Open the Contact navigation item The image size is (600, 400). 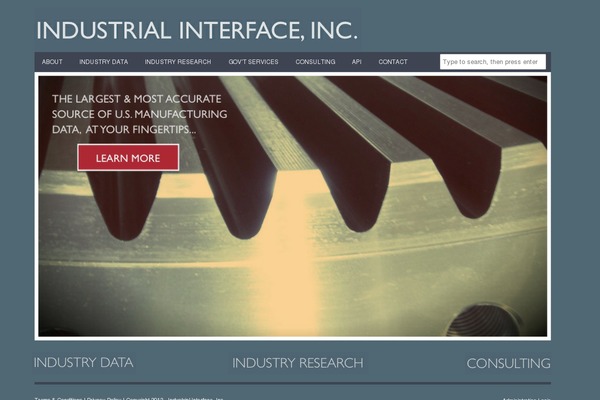[393, 62]
